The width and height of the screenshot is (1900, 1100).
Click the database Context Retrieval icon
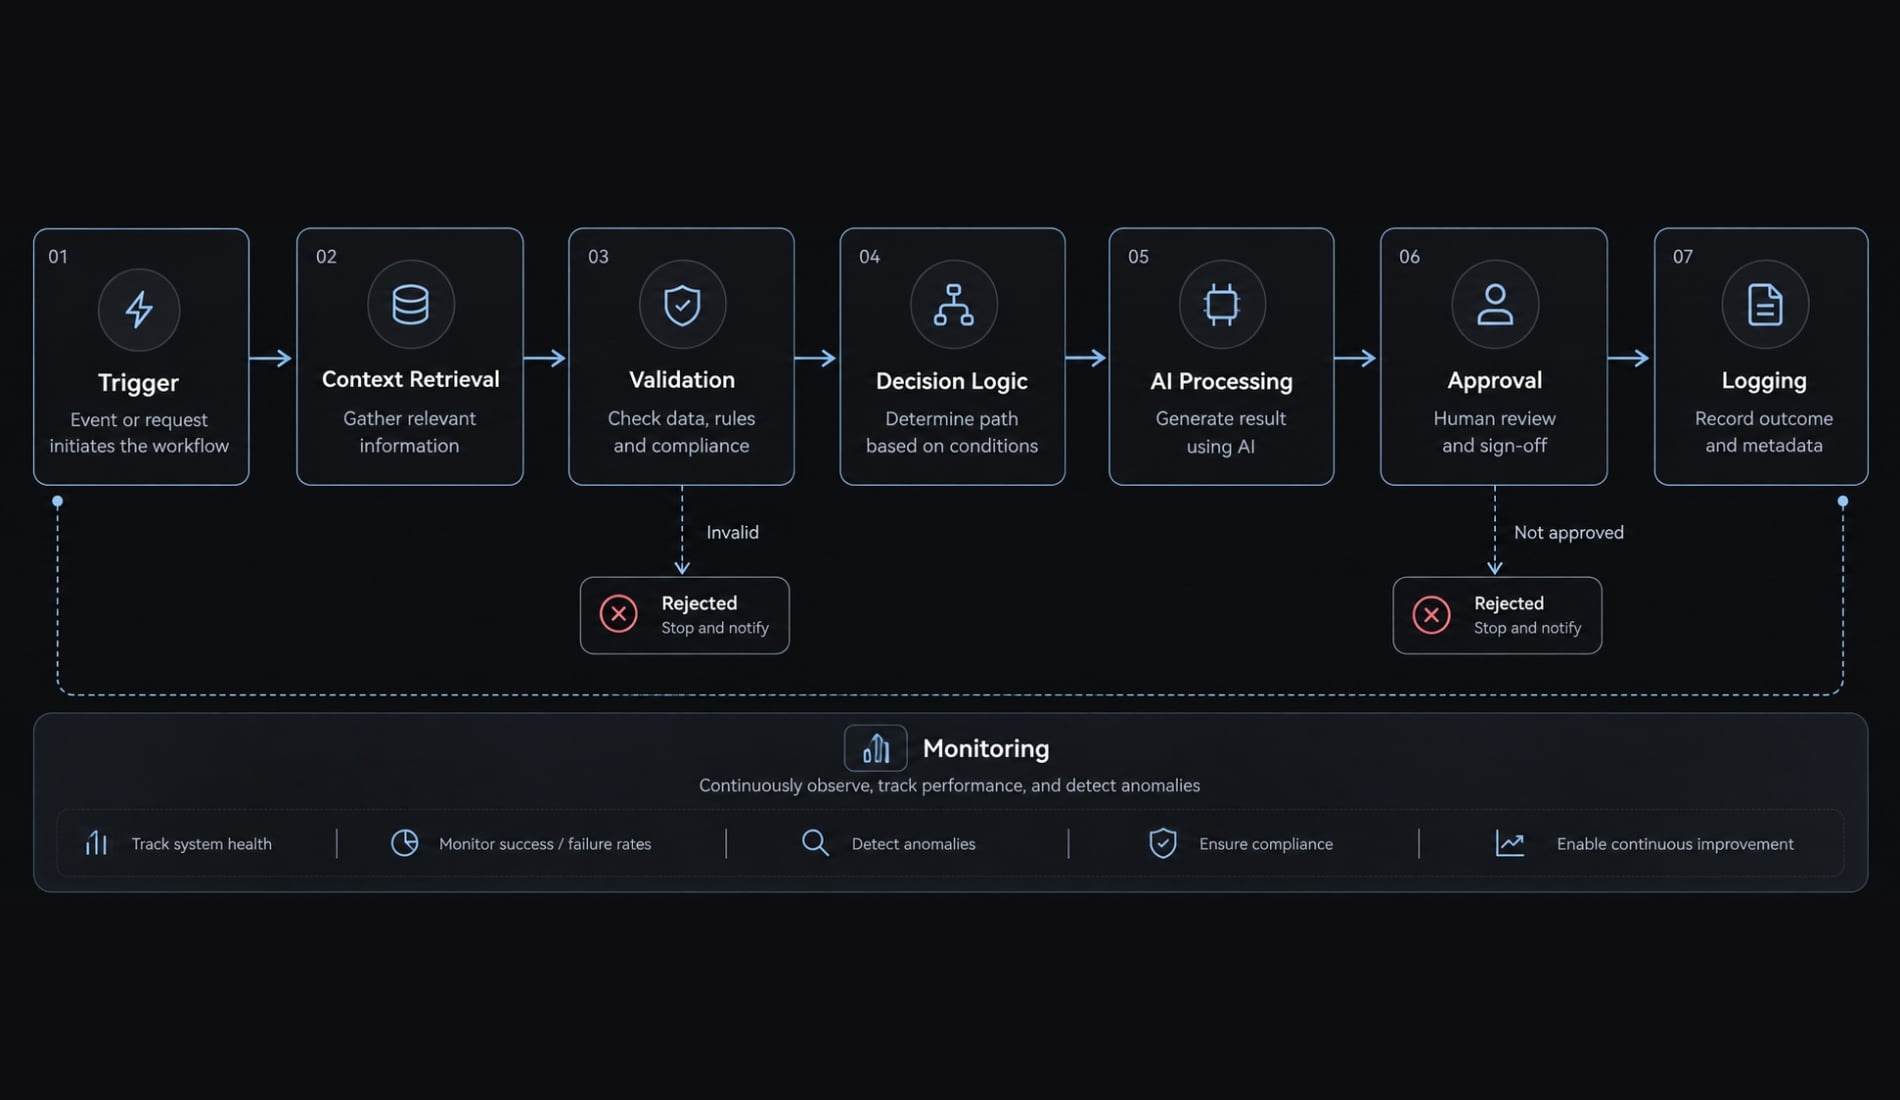(x=410, y=304)
